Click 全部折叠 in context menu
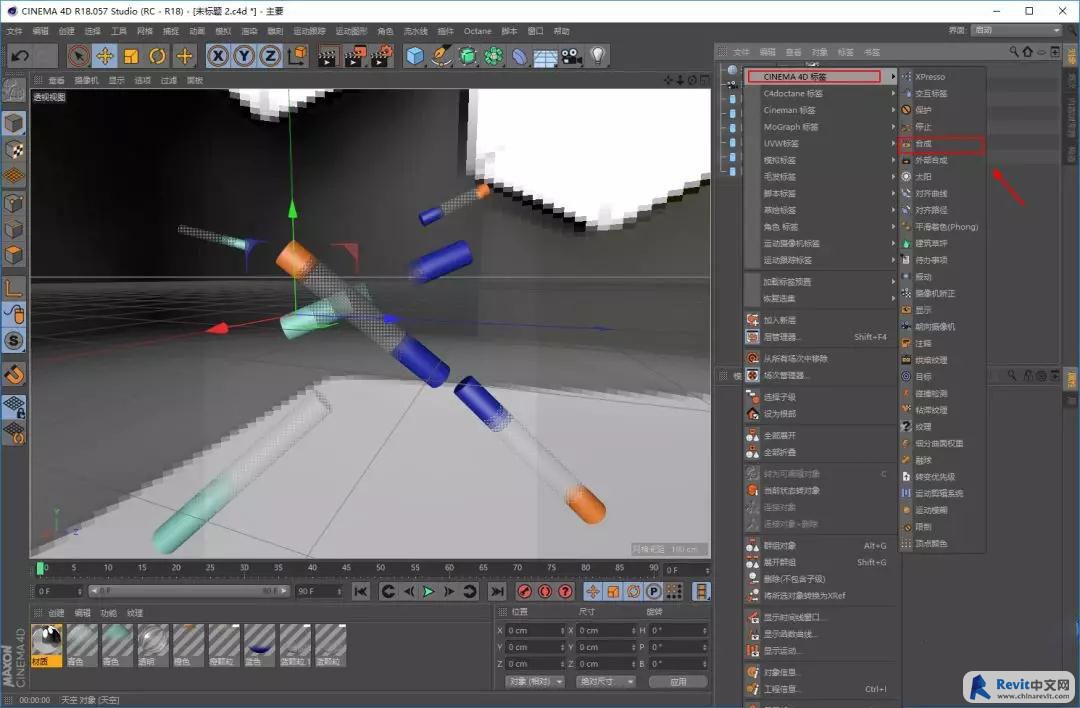Screen dimensions: 1080x708 point(820,452)
